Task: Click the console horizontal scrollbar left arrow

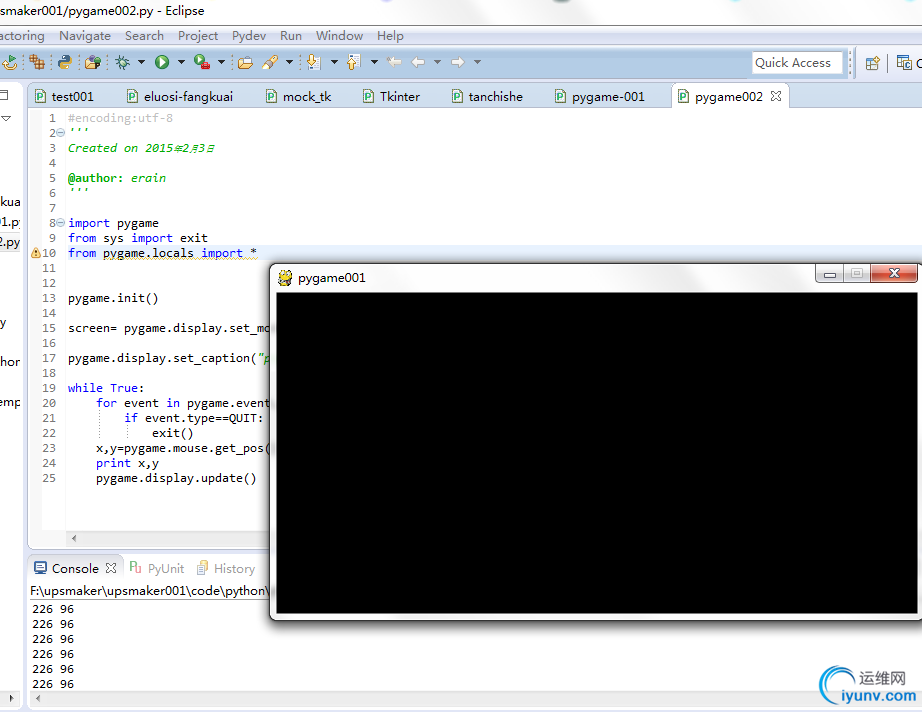Action: 38,698
